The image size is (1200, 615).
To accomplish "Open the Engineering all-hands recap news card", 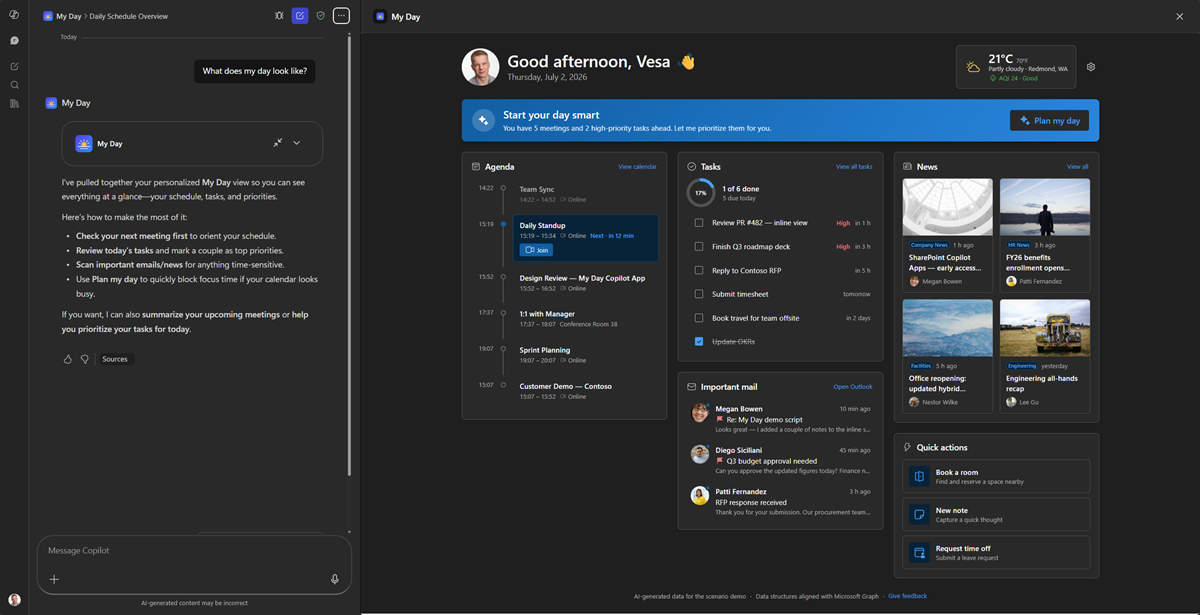I will point(1045,356).
